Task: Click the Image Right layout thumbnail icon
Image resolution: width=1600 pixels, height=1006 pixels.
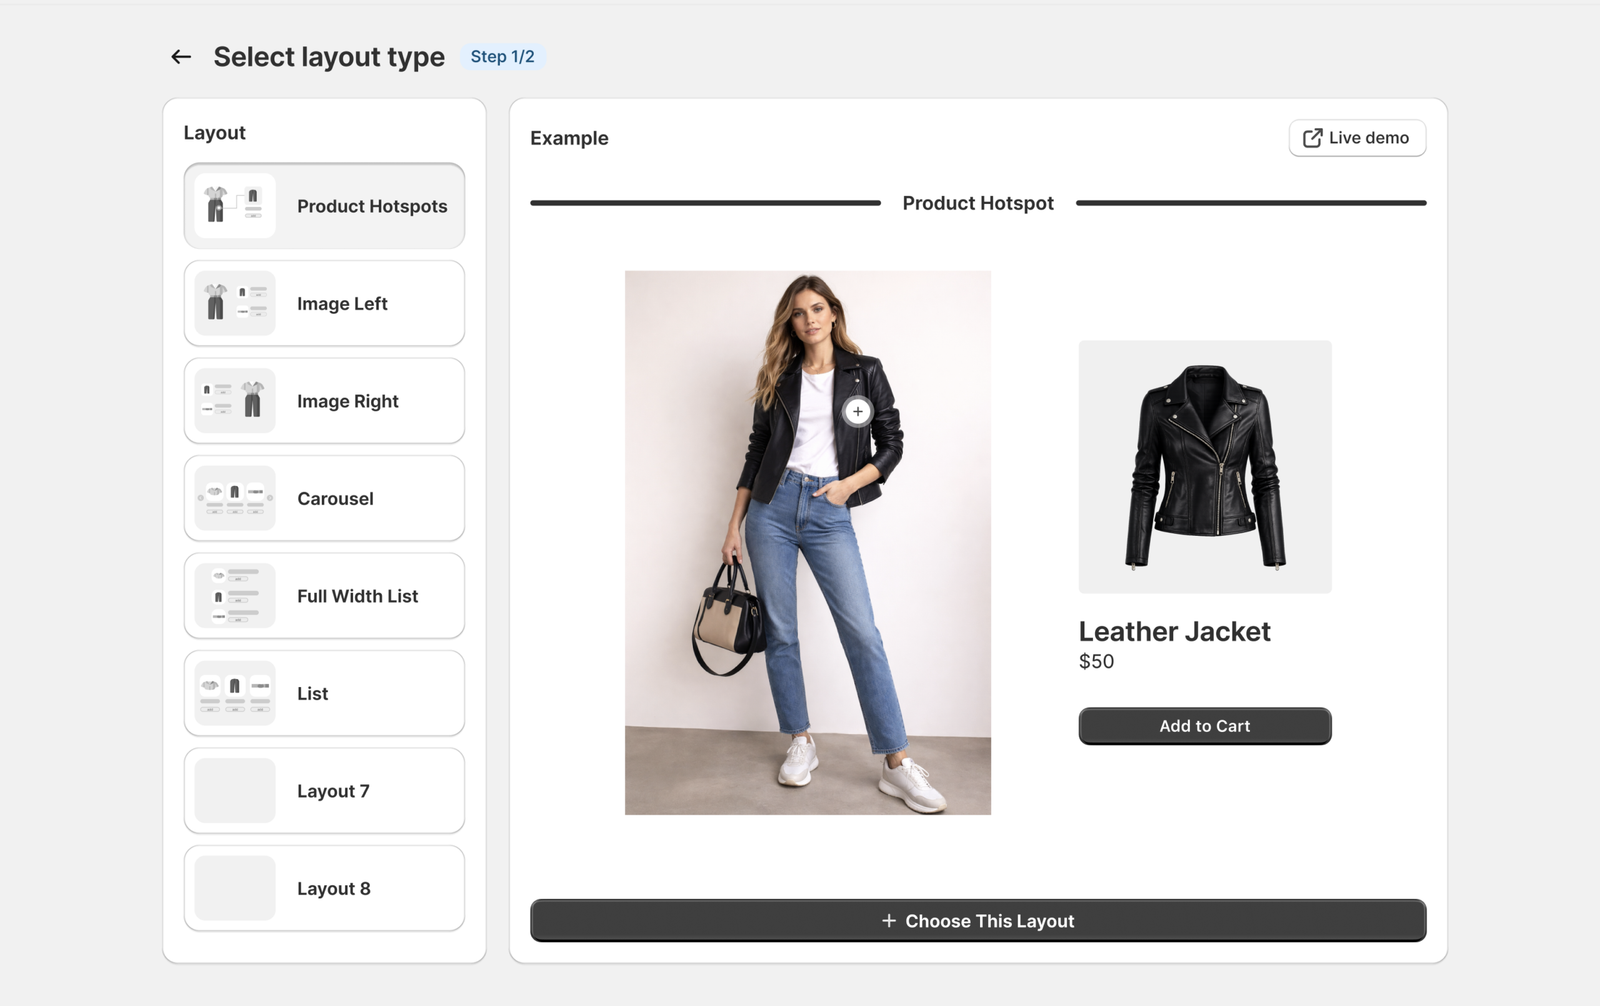Action: pyautogui.click(x=235, y=401)
